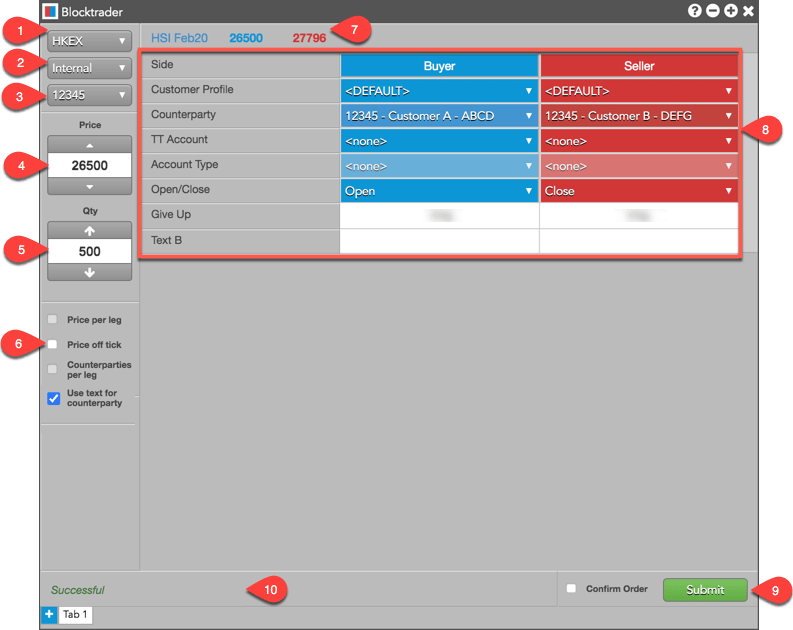The width and height of the screenshot is (793, 630).
Task: Click the Counterparty row label
Action: (183, 114)
